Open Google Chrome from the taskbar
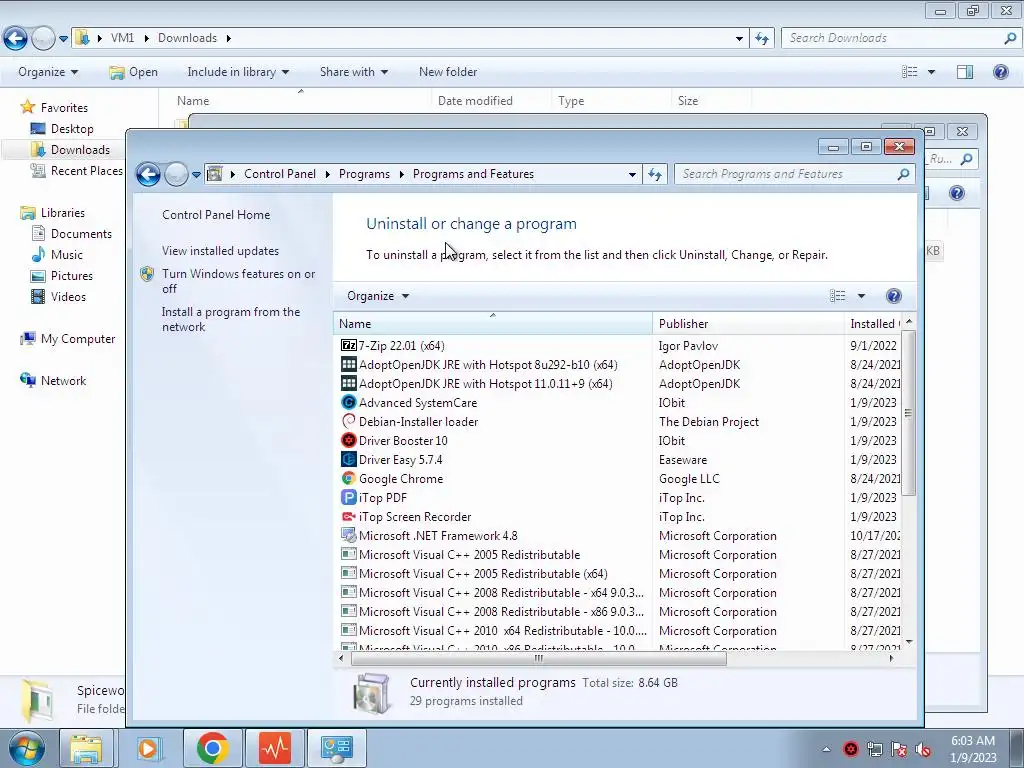Image resolution: width=1024 pixels, height=768 pixels. click(x=212, y=748)
